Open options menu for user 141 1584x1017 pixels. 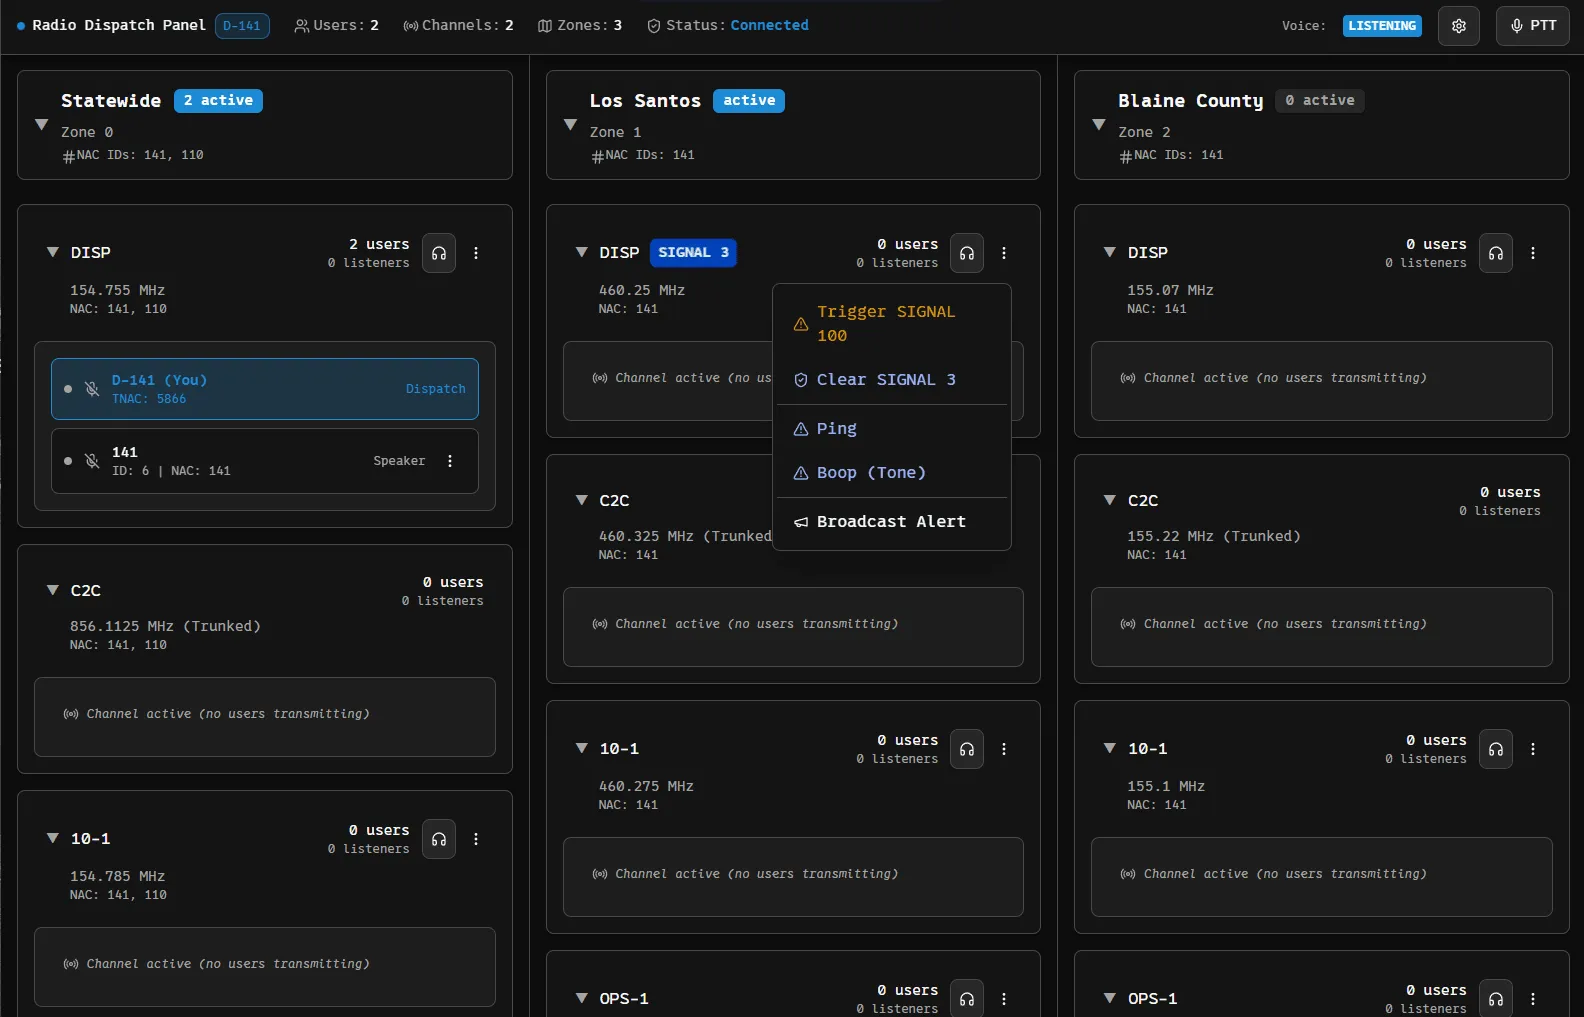pos(450,461)
